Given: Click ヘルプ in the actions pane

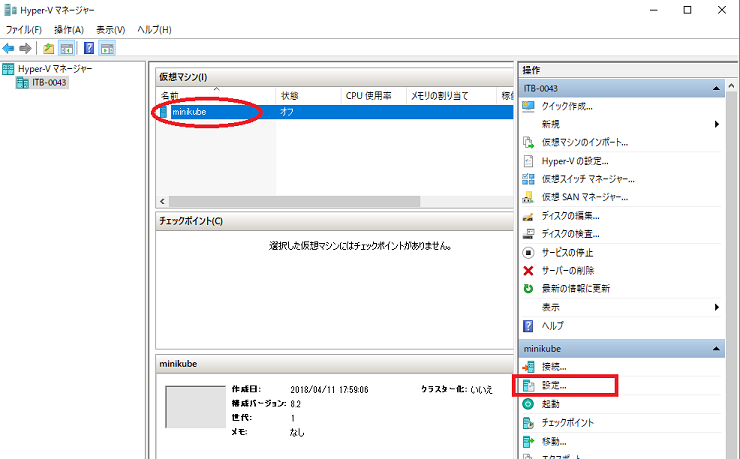Looking at the screenshot, I should tap(553, 326).
